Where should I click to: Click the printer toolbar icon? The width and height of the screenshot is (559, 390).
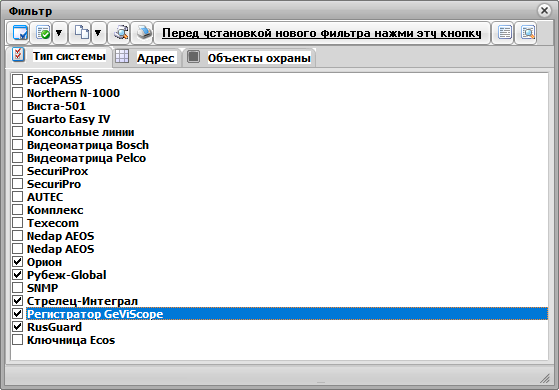[x=144, y=33]
